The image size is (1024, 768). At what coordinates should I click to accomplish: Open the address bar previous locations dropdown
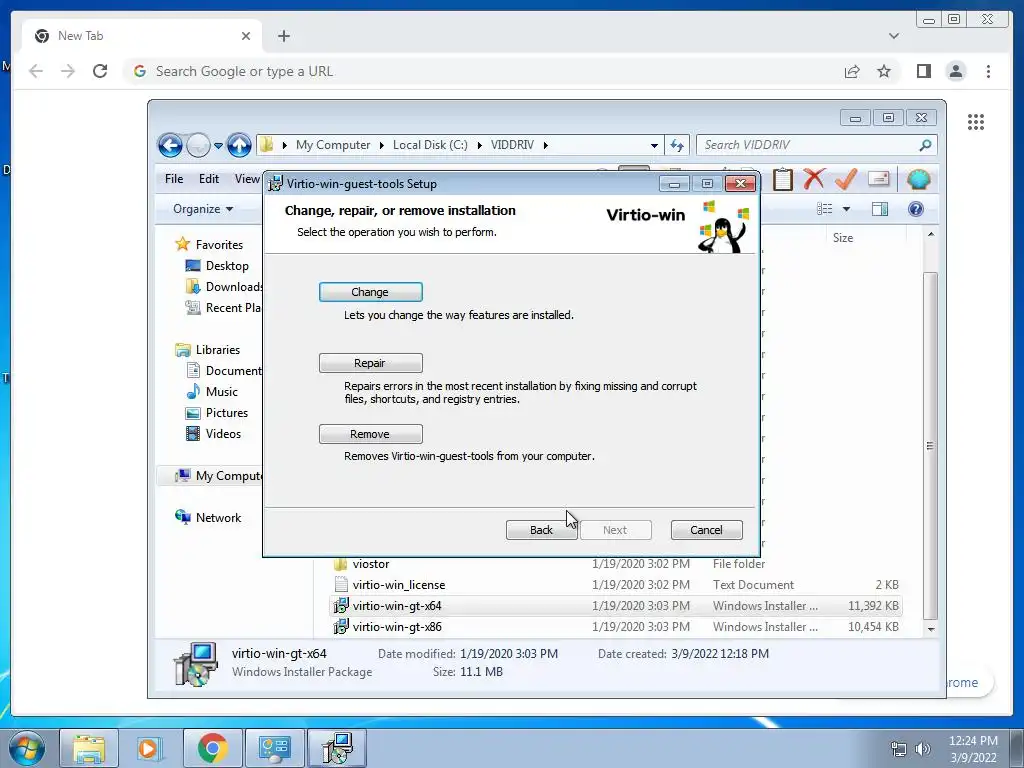pyautogui.click(x=654, y=145)
